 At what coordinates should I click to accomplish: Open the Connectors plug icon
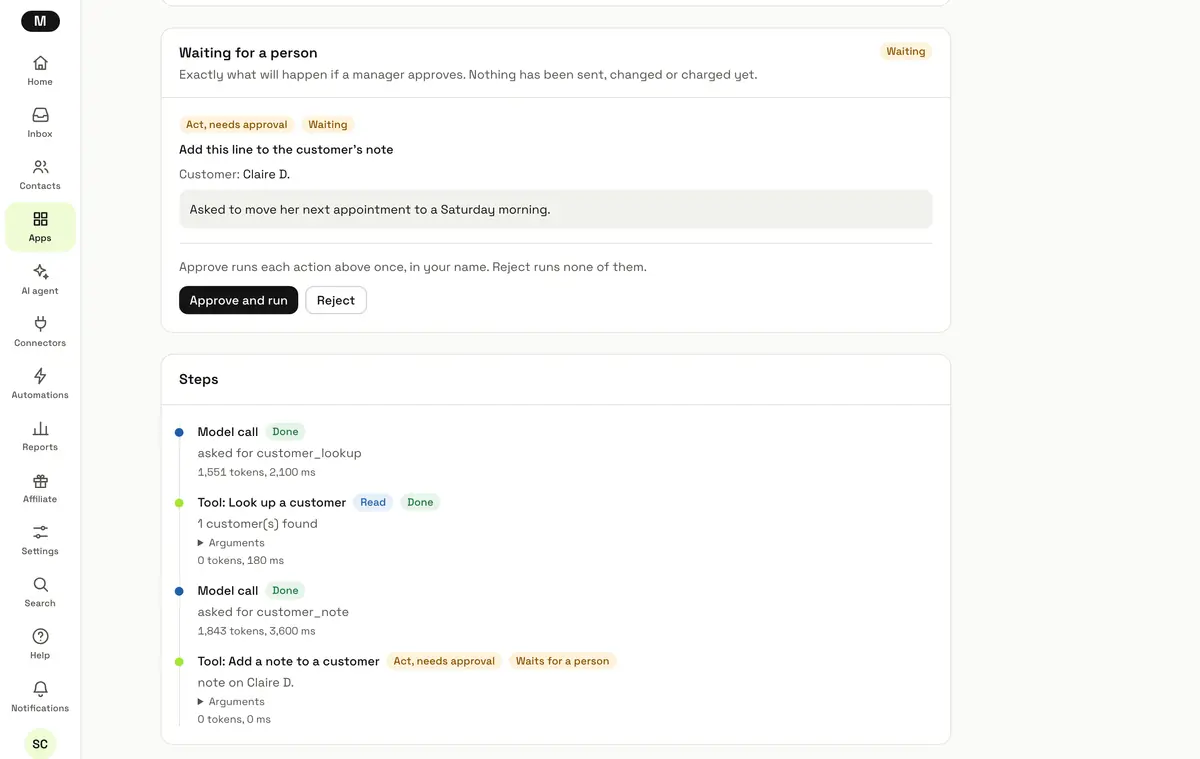click(40, 323)
